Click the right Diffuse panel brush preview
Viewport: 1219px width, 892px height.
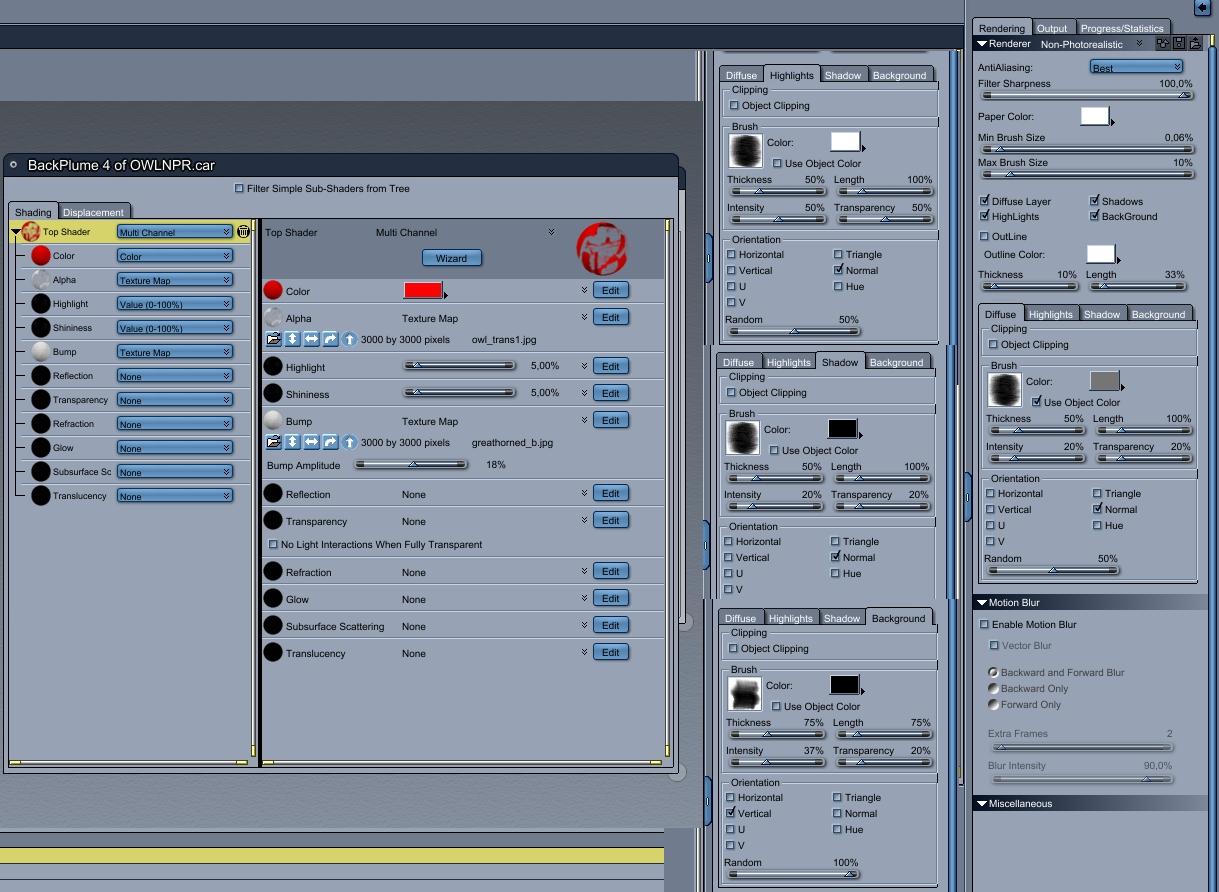1005,390
